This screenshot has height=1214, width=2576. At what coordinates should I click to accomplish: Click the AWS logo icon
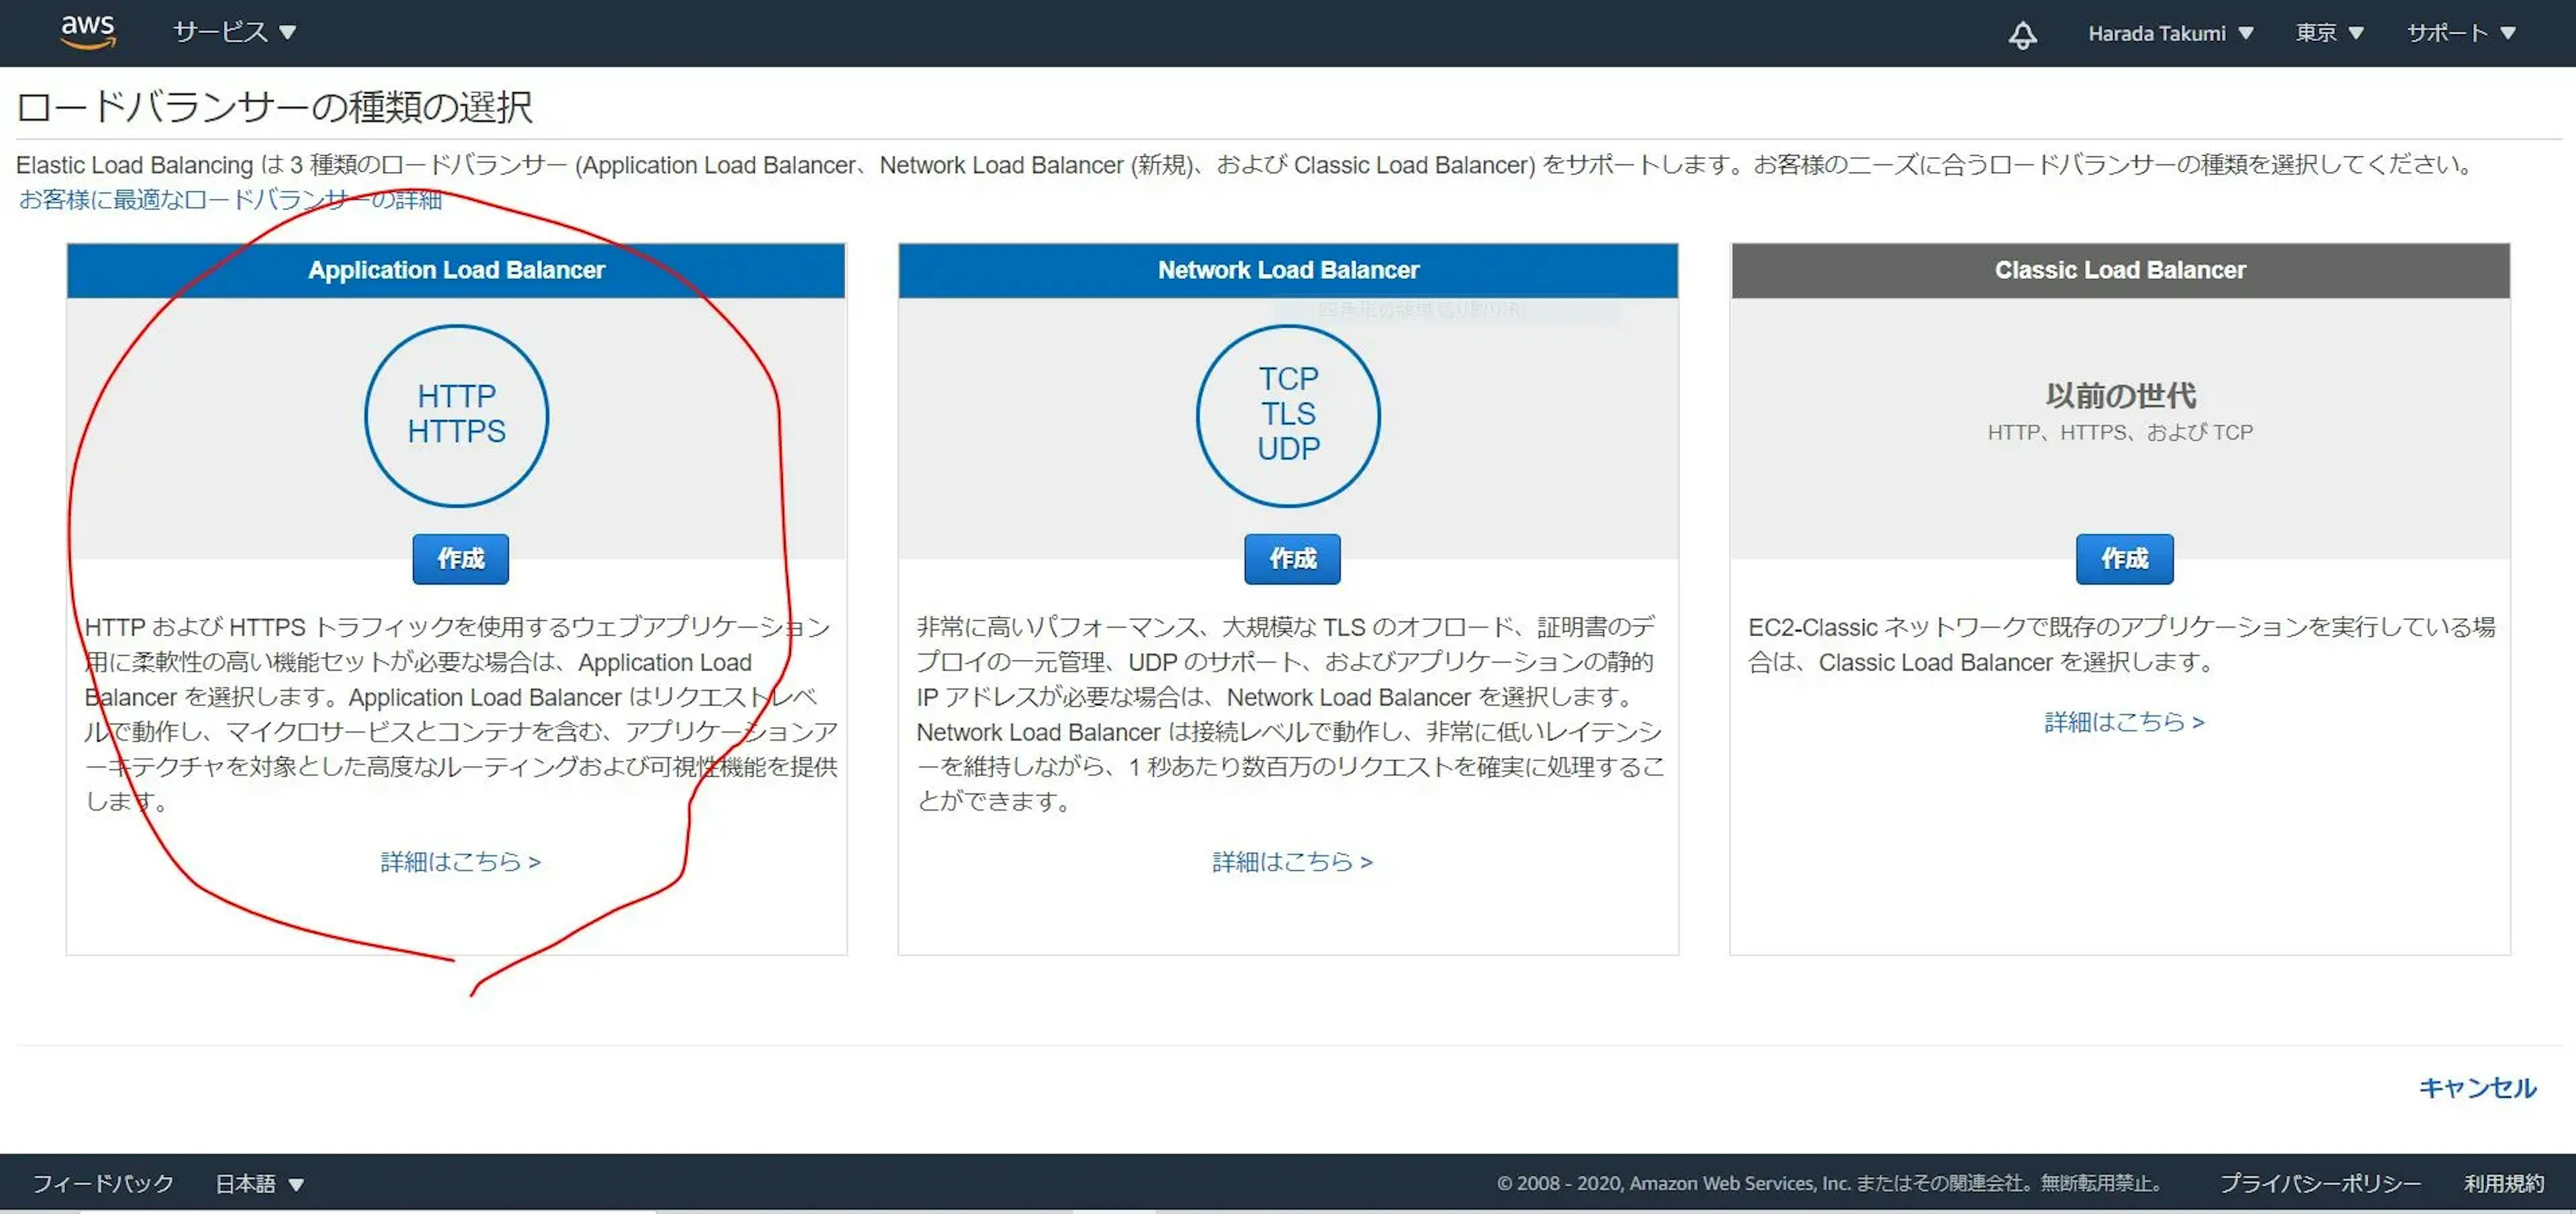[x=88, y=32]
